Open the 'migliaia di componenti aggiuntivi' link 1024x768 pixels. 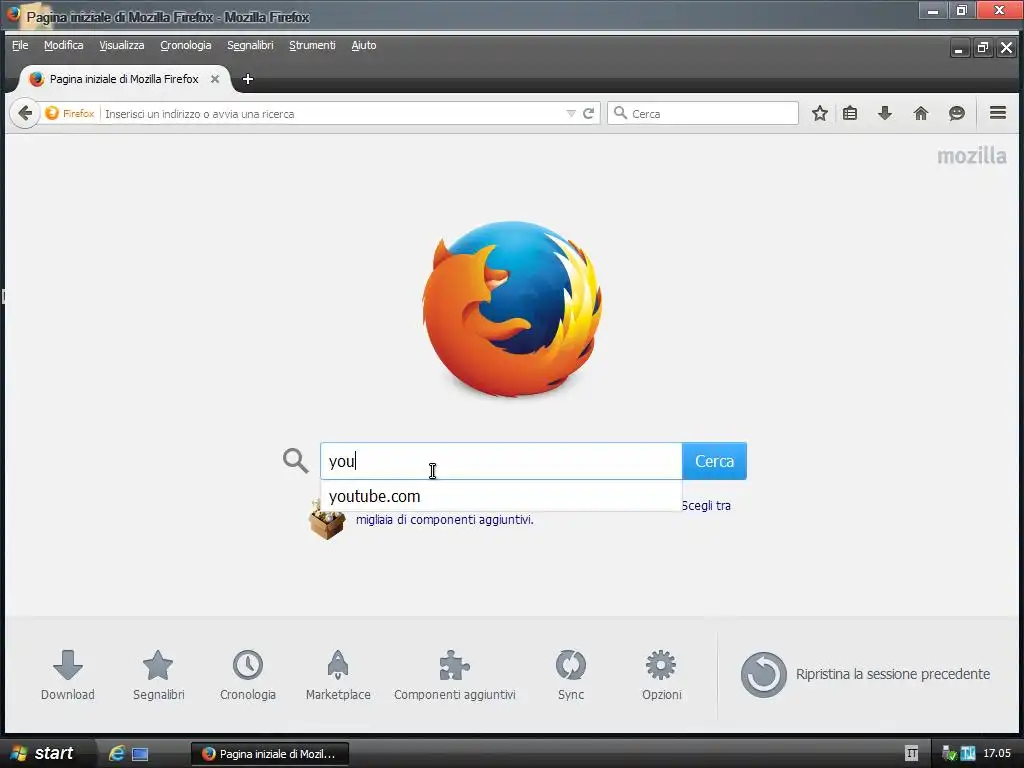click(445, 520)
